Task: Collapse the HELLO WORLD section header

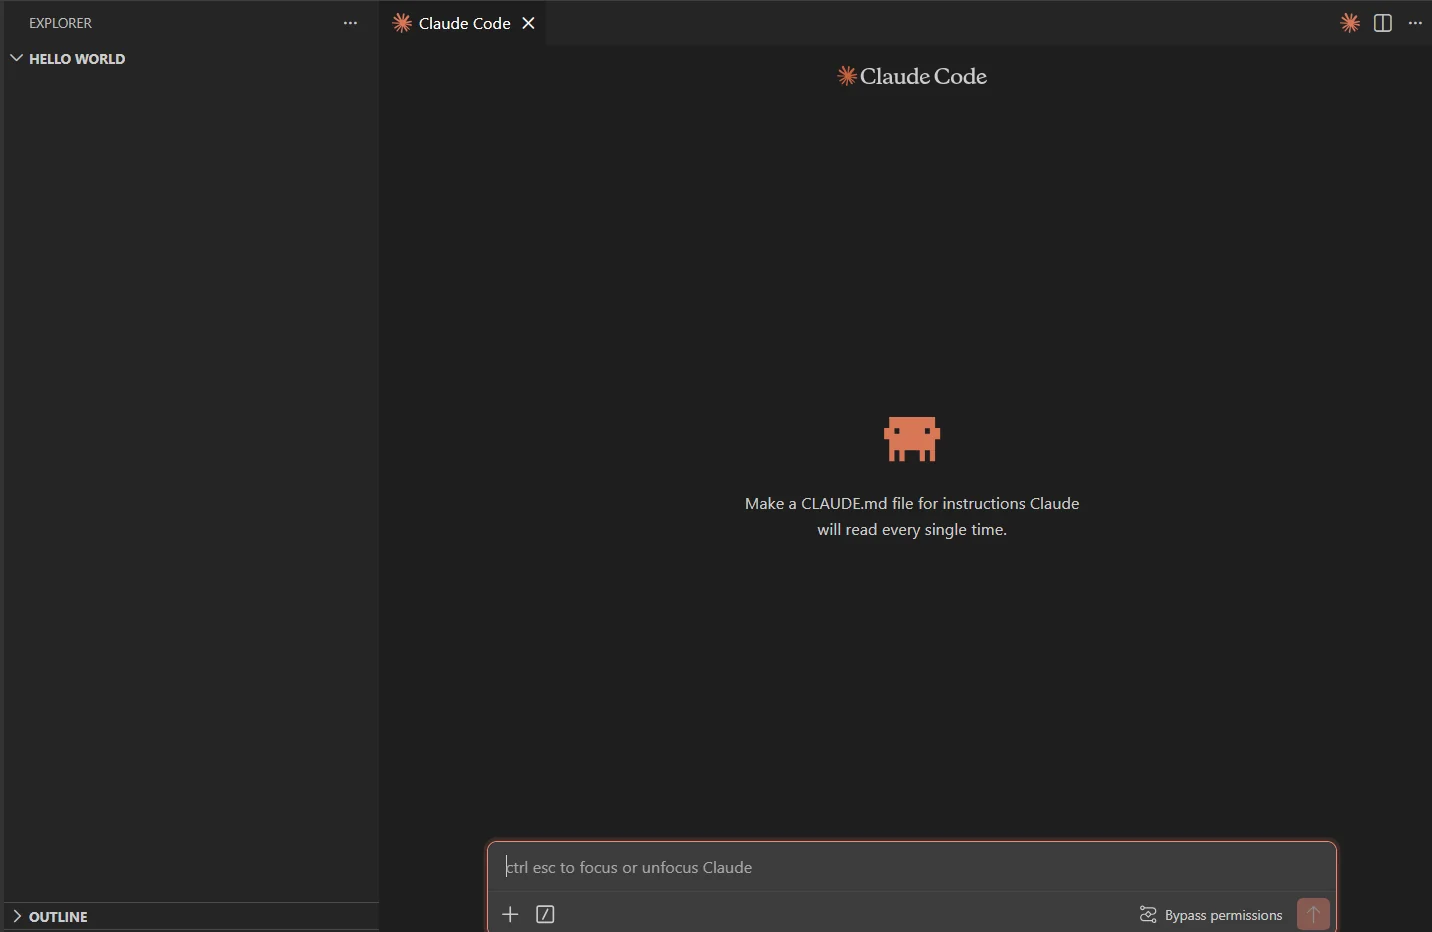Action: 77,58
